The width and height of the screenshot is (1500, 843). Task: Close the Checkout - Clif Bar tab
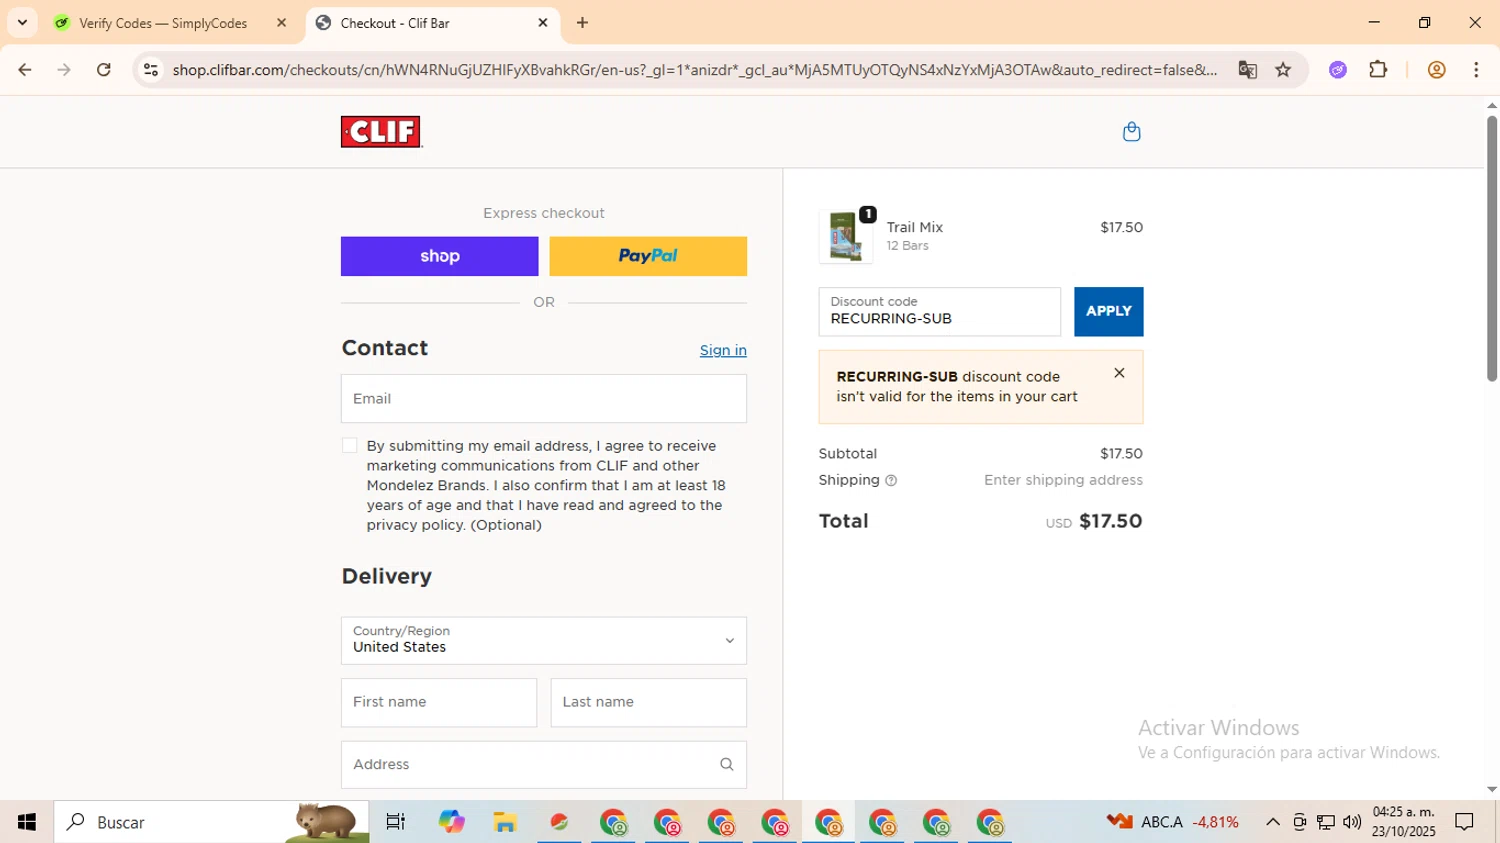(x=543, y=23)
